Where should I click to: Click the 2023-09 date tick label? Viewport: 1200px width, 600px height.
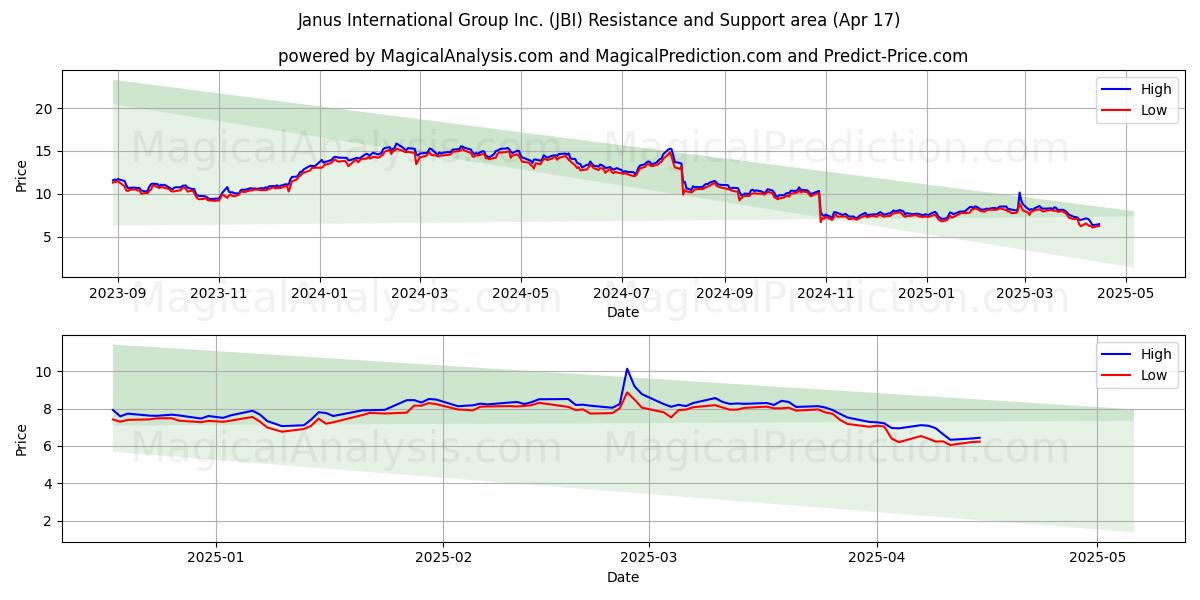tap(118, 294)
